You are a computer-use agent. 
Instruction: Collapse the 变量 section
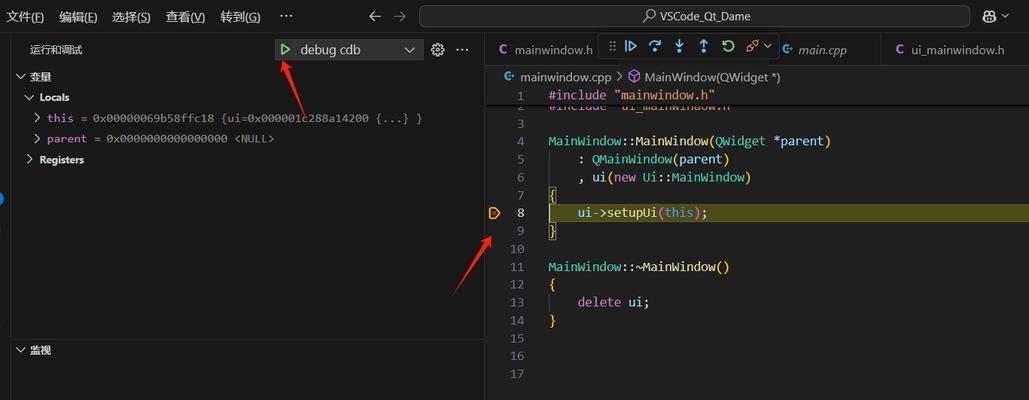[20, 77]
